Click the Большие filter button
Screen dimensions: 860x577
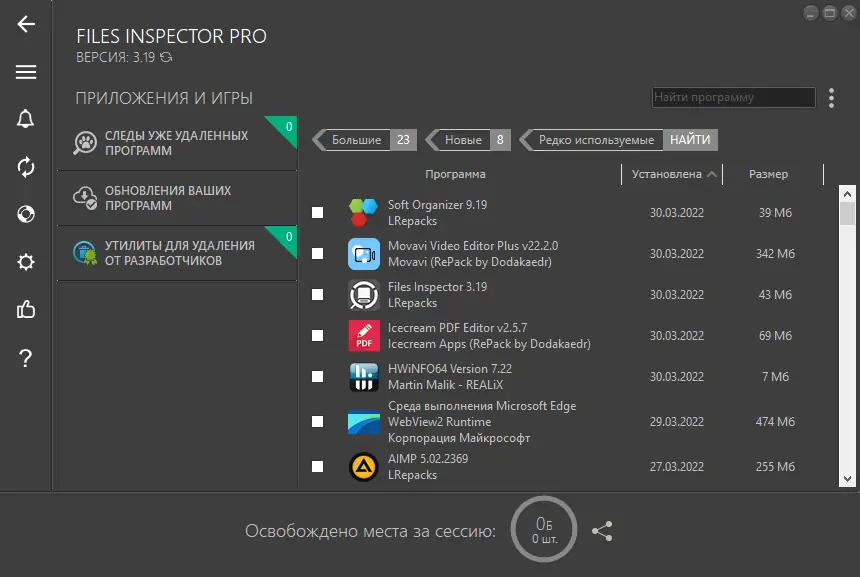click(357, 140)
